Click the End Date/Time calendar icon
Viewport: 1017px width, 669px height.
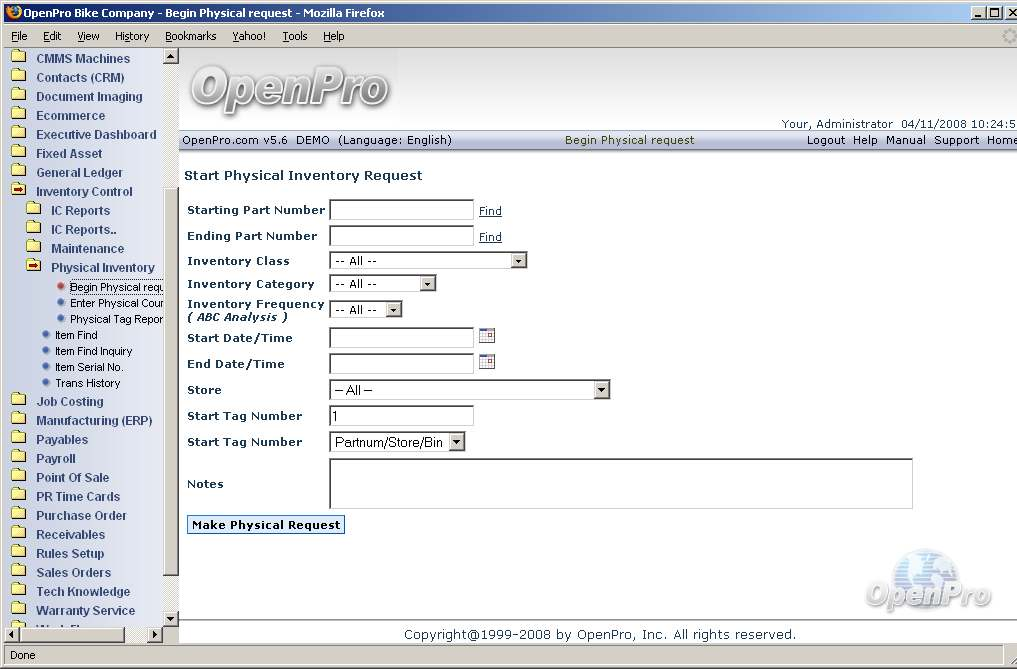pos(487,362)
